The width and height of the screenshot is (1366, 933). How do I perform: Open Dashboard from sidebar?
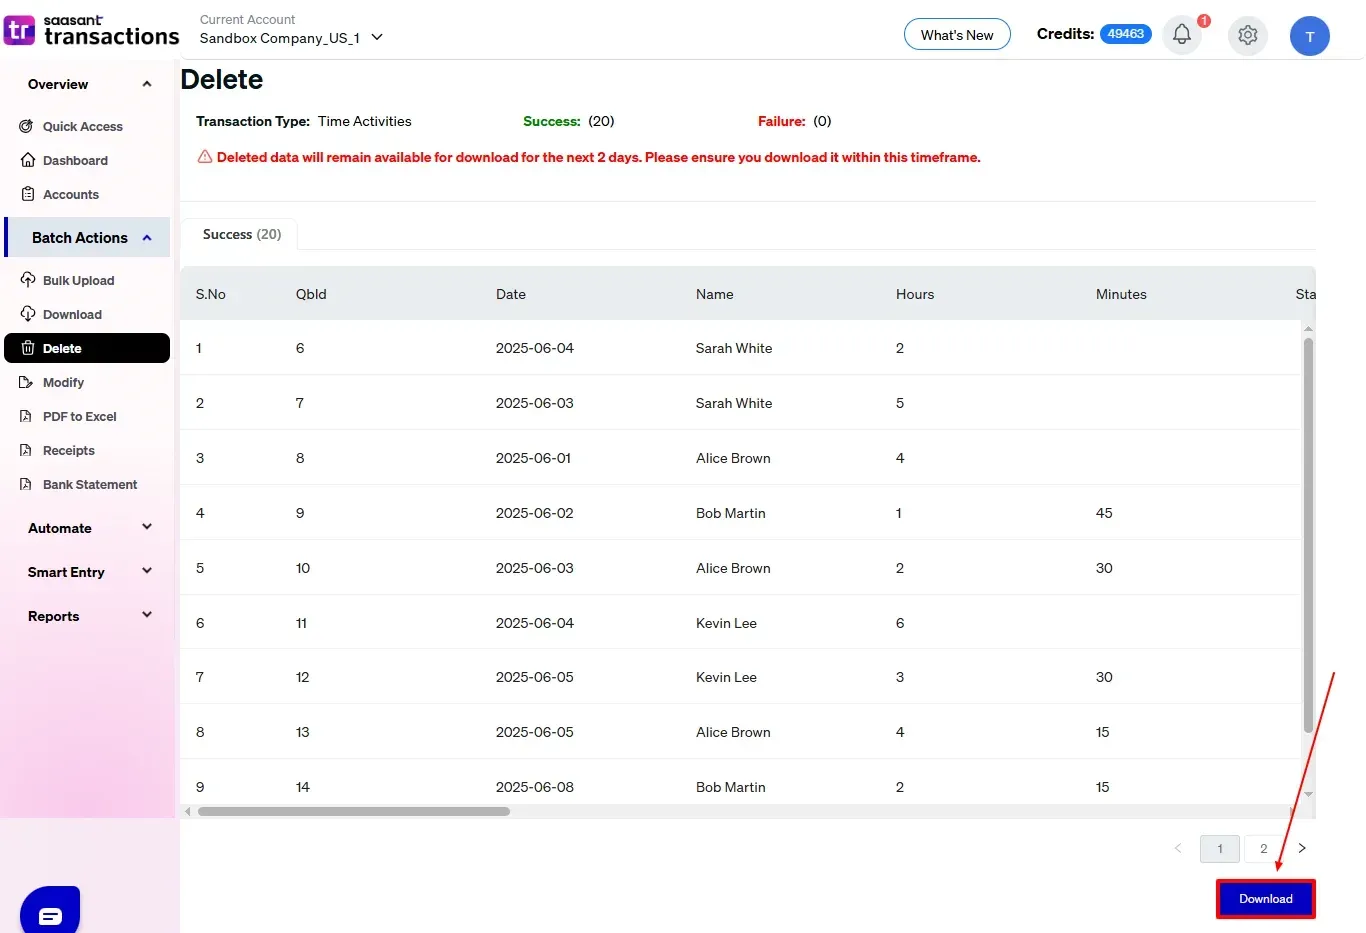75,160
